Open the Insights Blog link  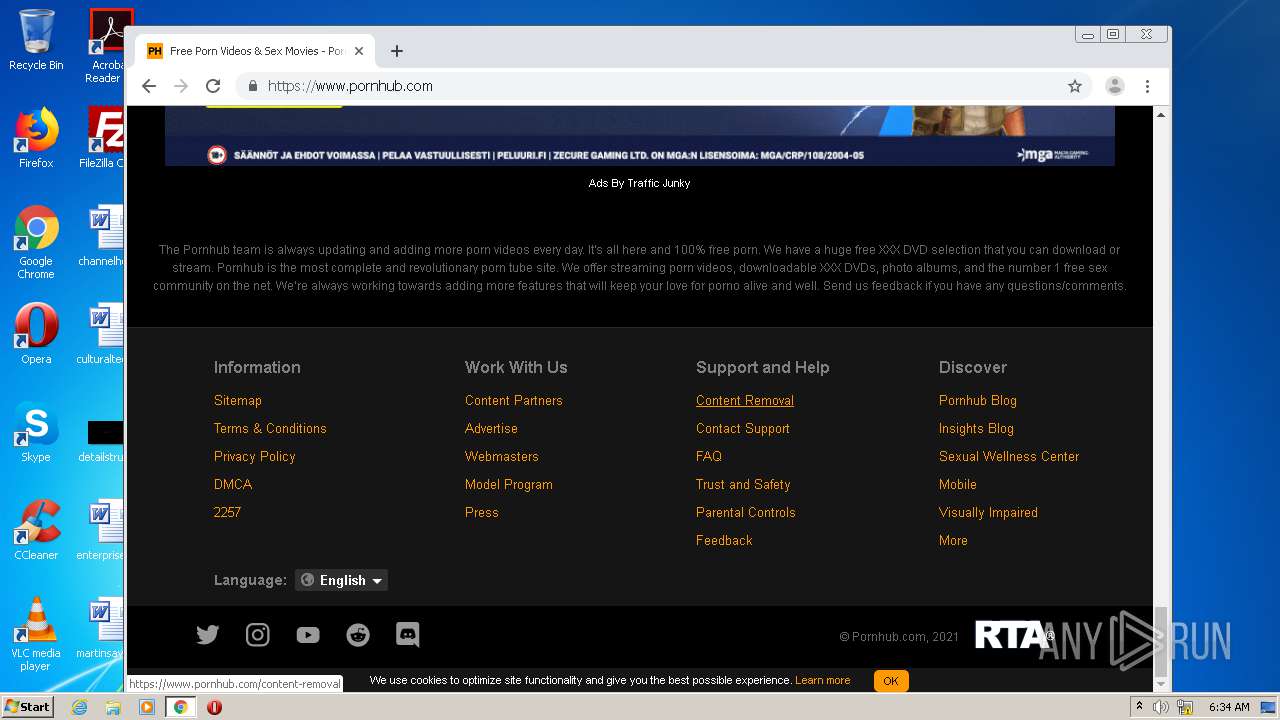pos(976,428)
